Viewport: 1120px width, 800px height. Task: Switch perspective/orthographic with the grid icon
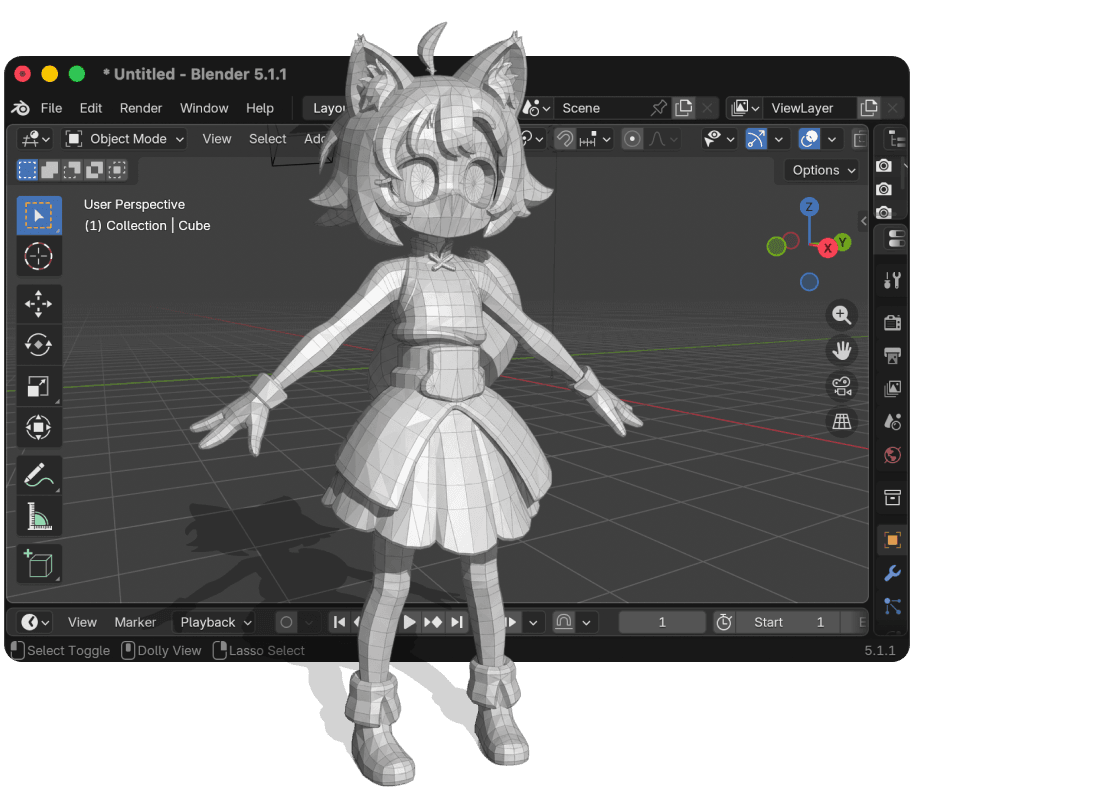point(841,421)
